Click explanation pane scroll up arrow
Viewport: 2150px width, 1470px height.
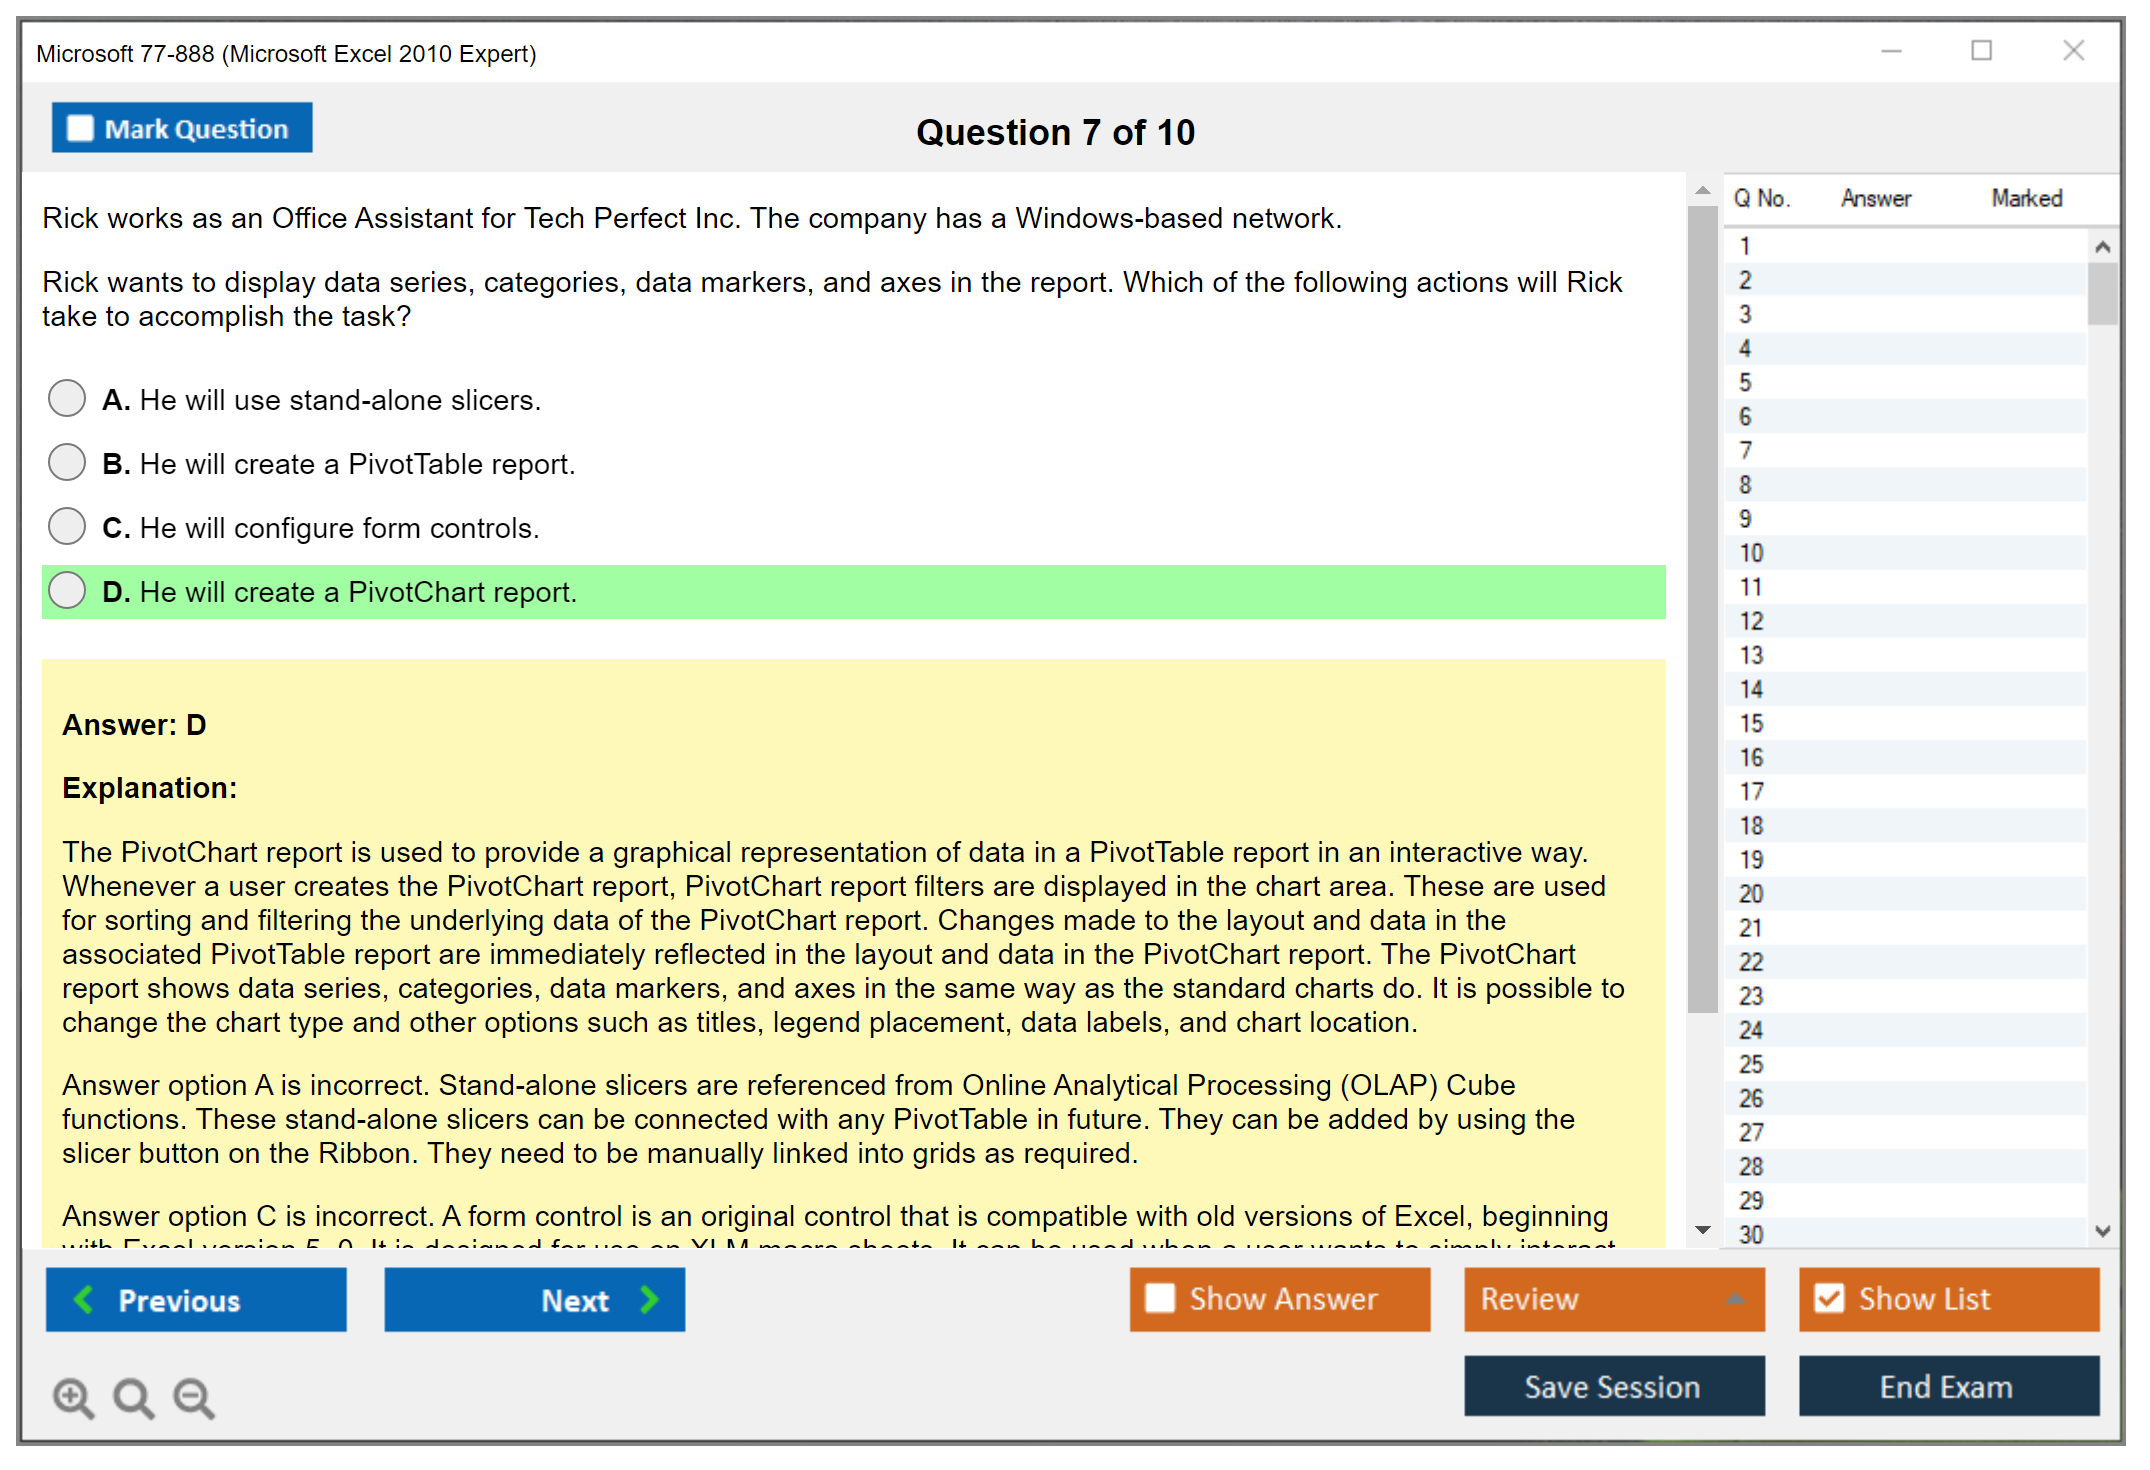[x=1703, y=190]
